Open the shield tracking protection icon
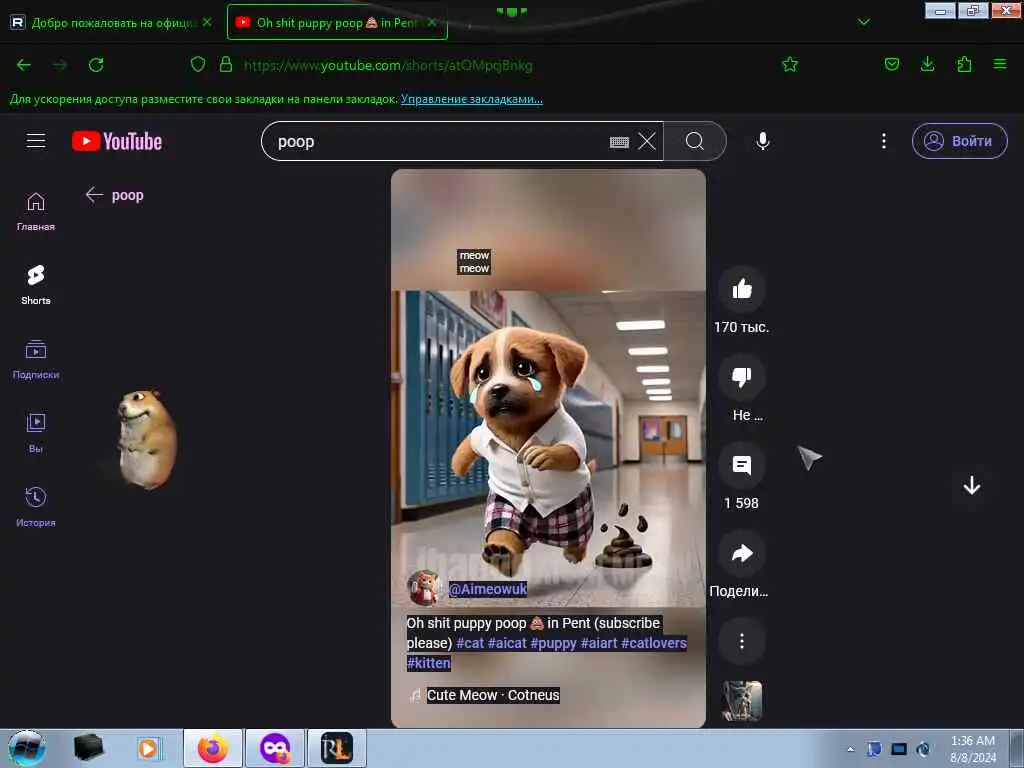 coord(198,64)
